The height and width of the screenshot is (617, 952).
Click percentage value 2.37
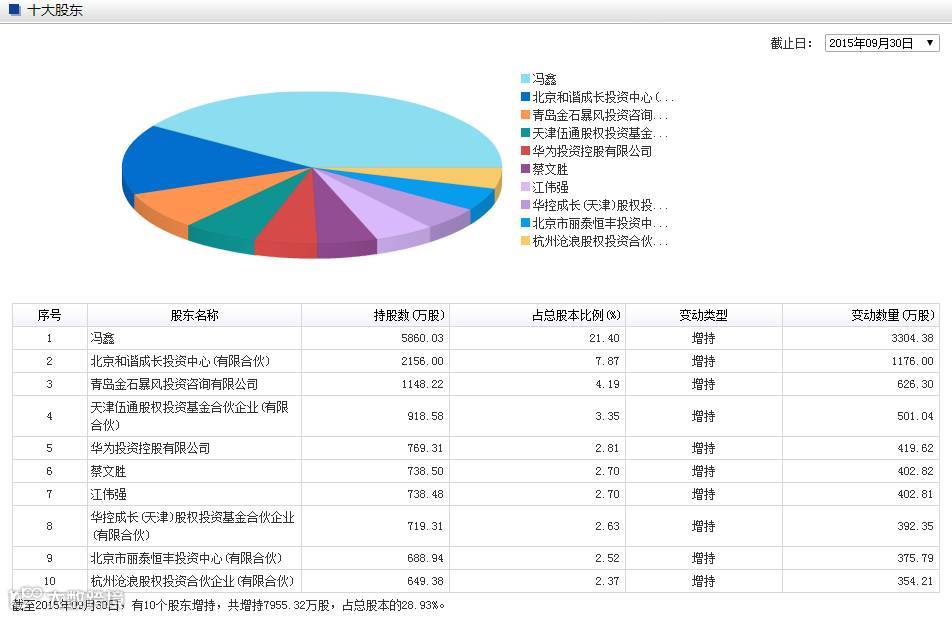(607, 581)
